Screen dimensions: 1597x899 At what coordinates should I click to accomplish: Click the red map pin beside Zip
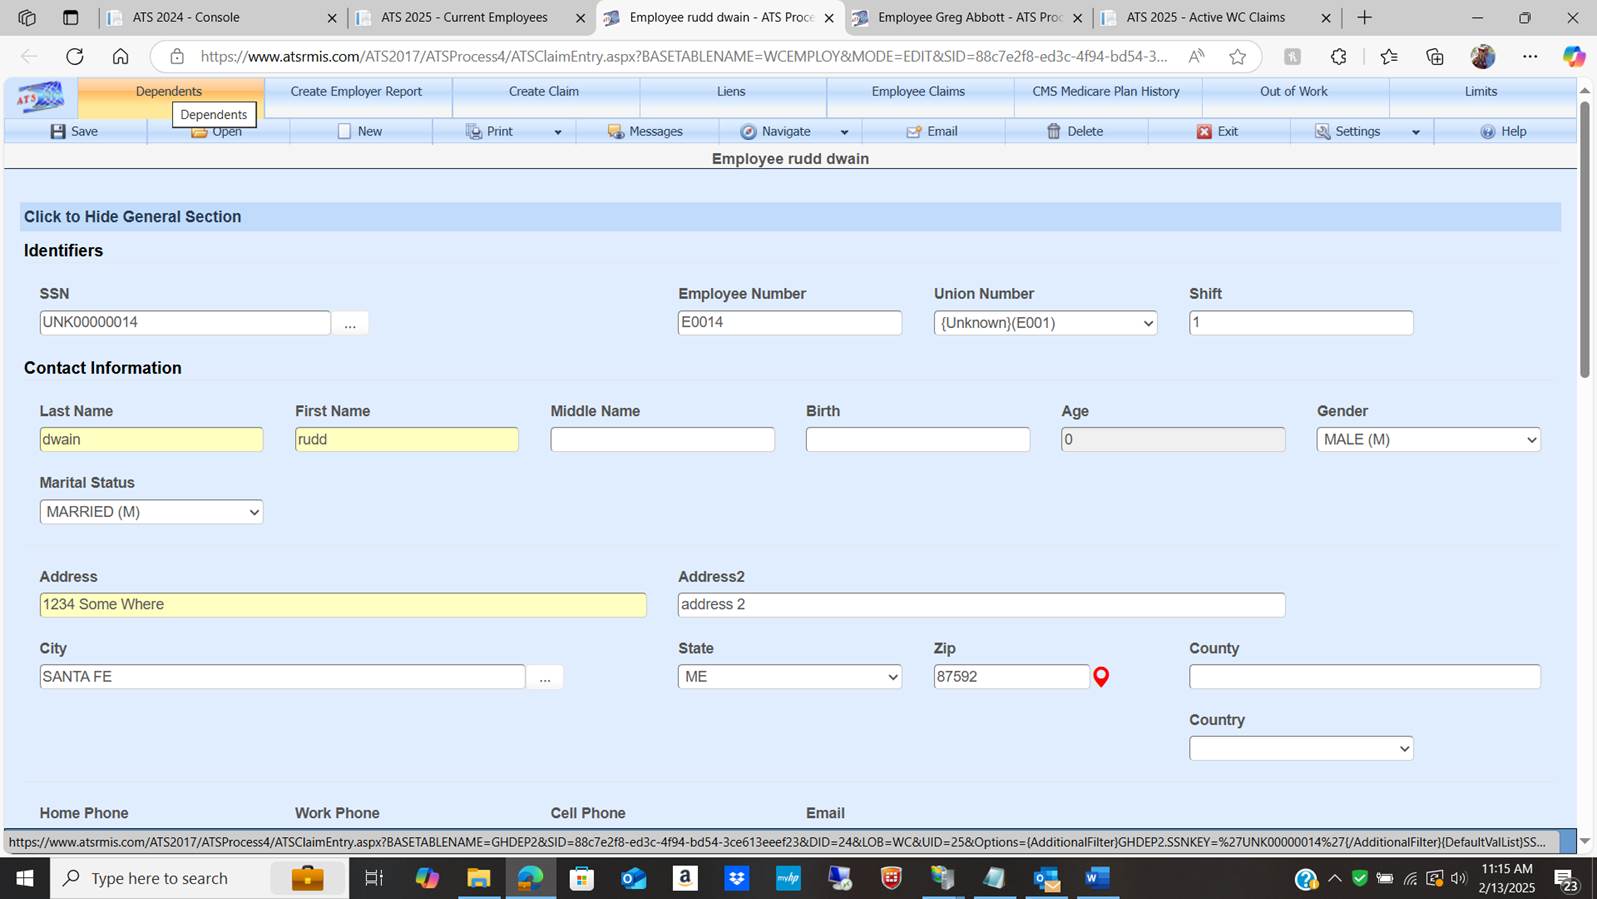[x=1101, y=677]
